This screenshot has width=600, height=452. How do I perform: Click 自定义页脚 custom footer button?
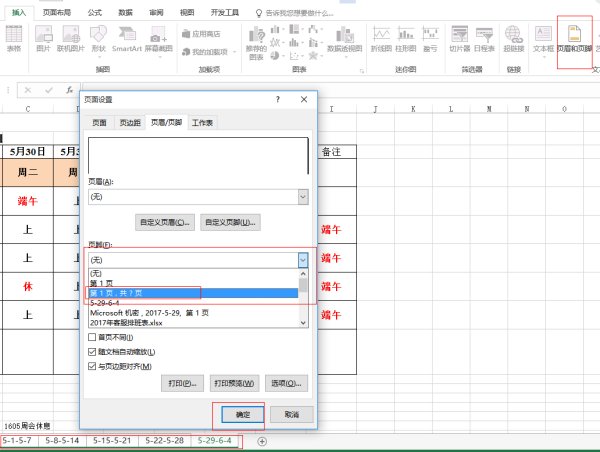(230, 222)
